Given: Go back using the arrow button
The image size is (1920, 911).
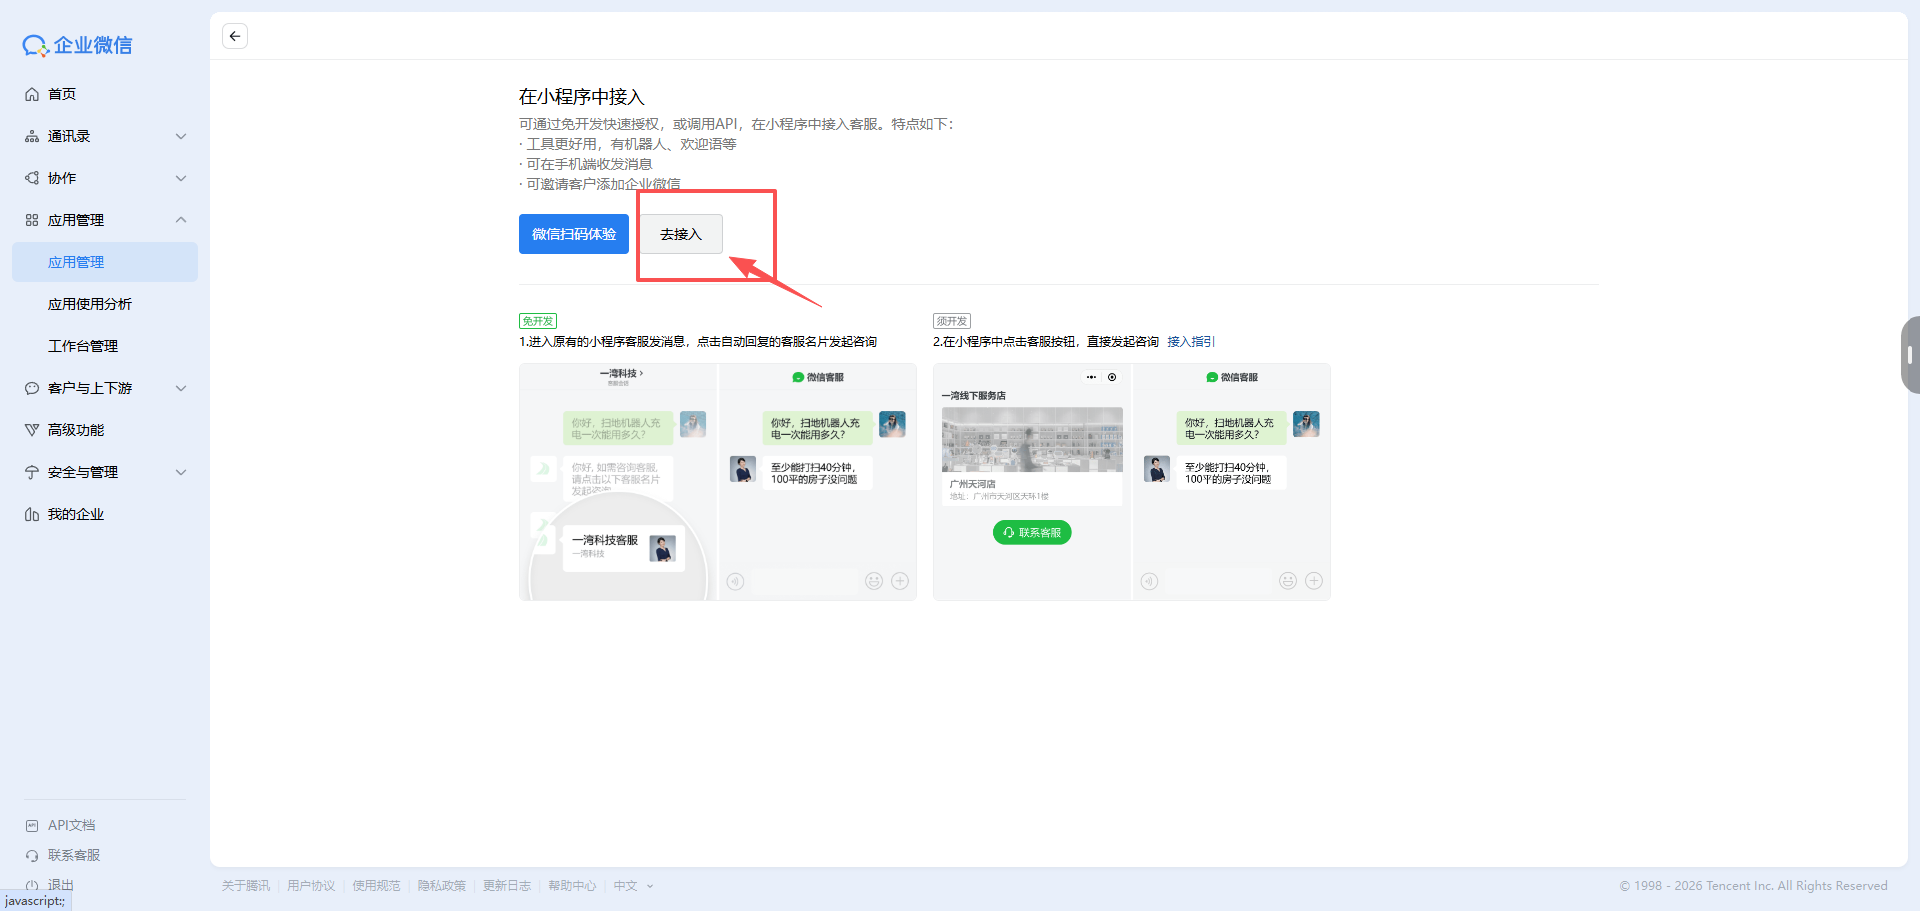Looking at the screenshot, I should coord(235,36).
